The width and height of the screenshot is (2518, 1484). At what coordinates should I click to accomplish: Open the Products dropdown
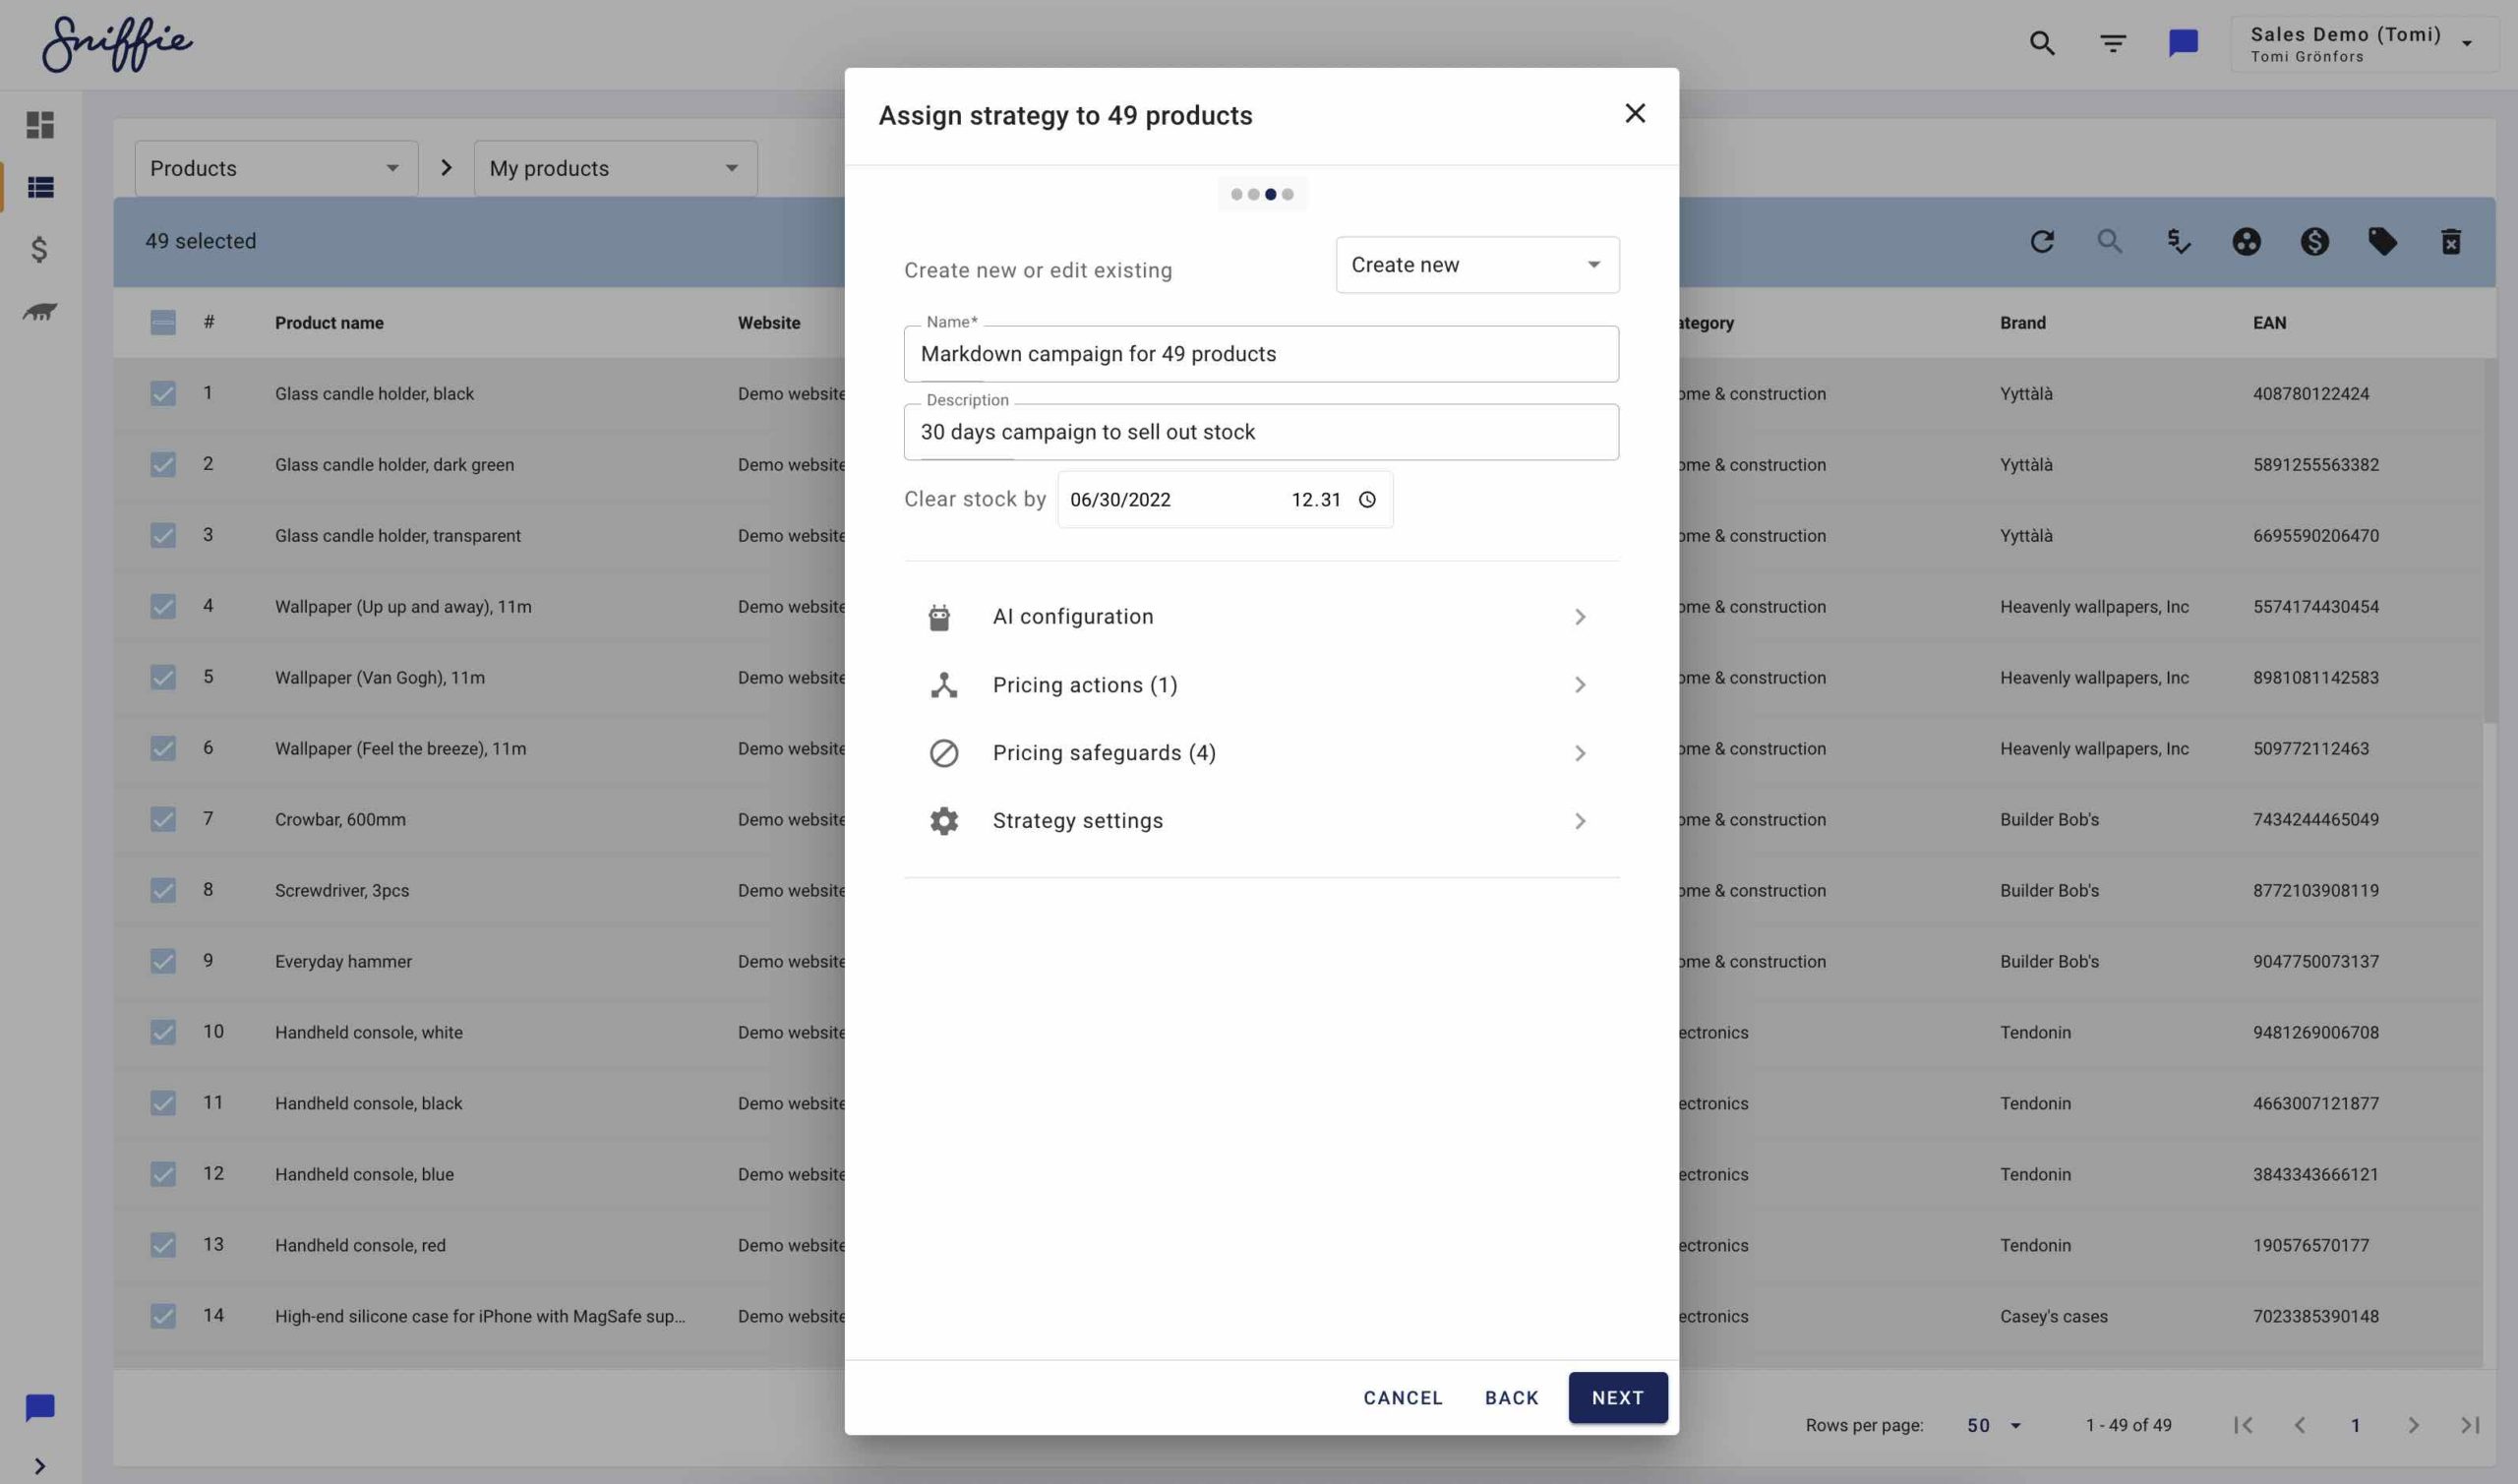tap(276, 168)
